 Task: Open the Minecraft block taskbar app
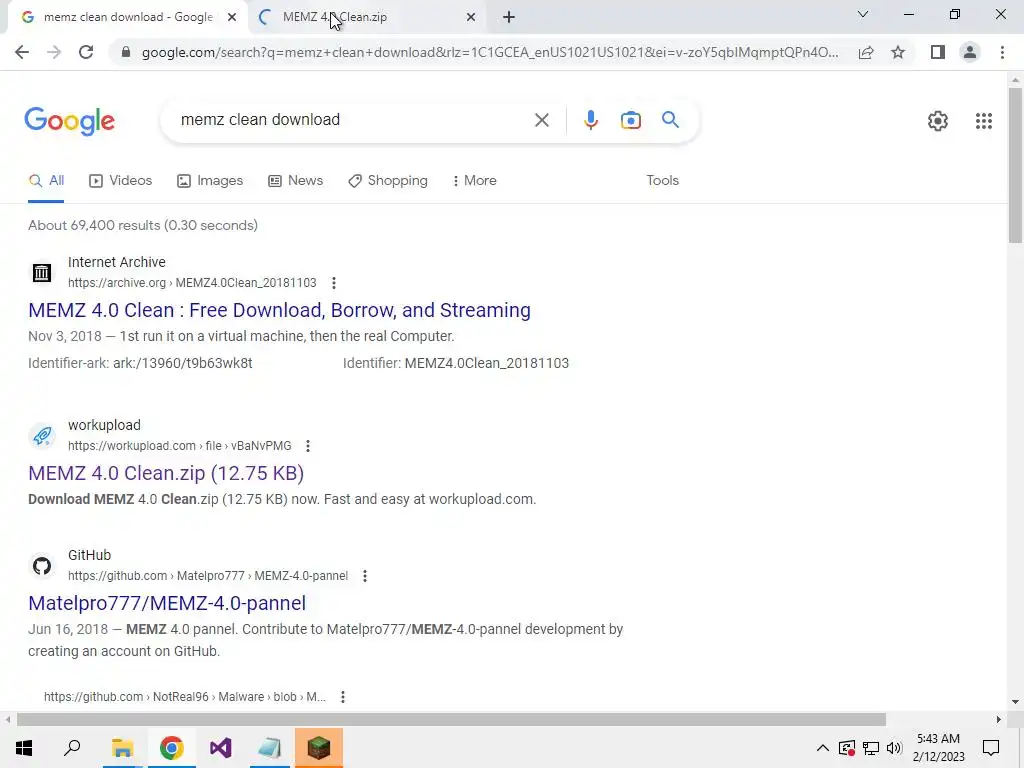(x=319, y=748)
